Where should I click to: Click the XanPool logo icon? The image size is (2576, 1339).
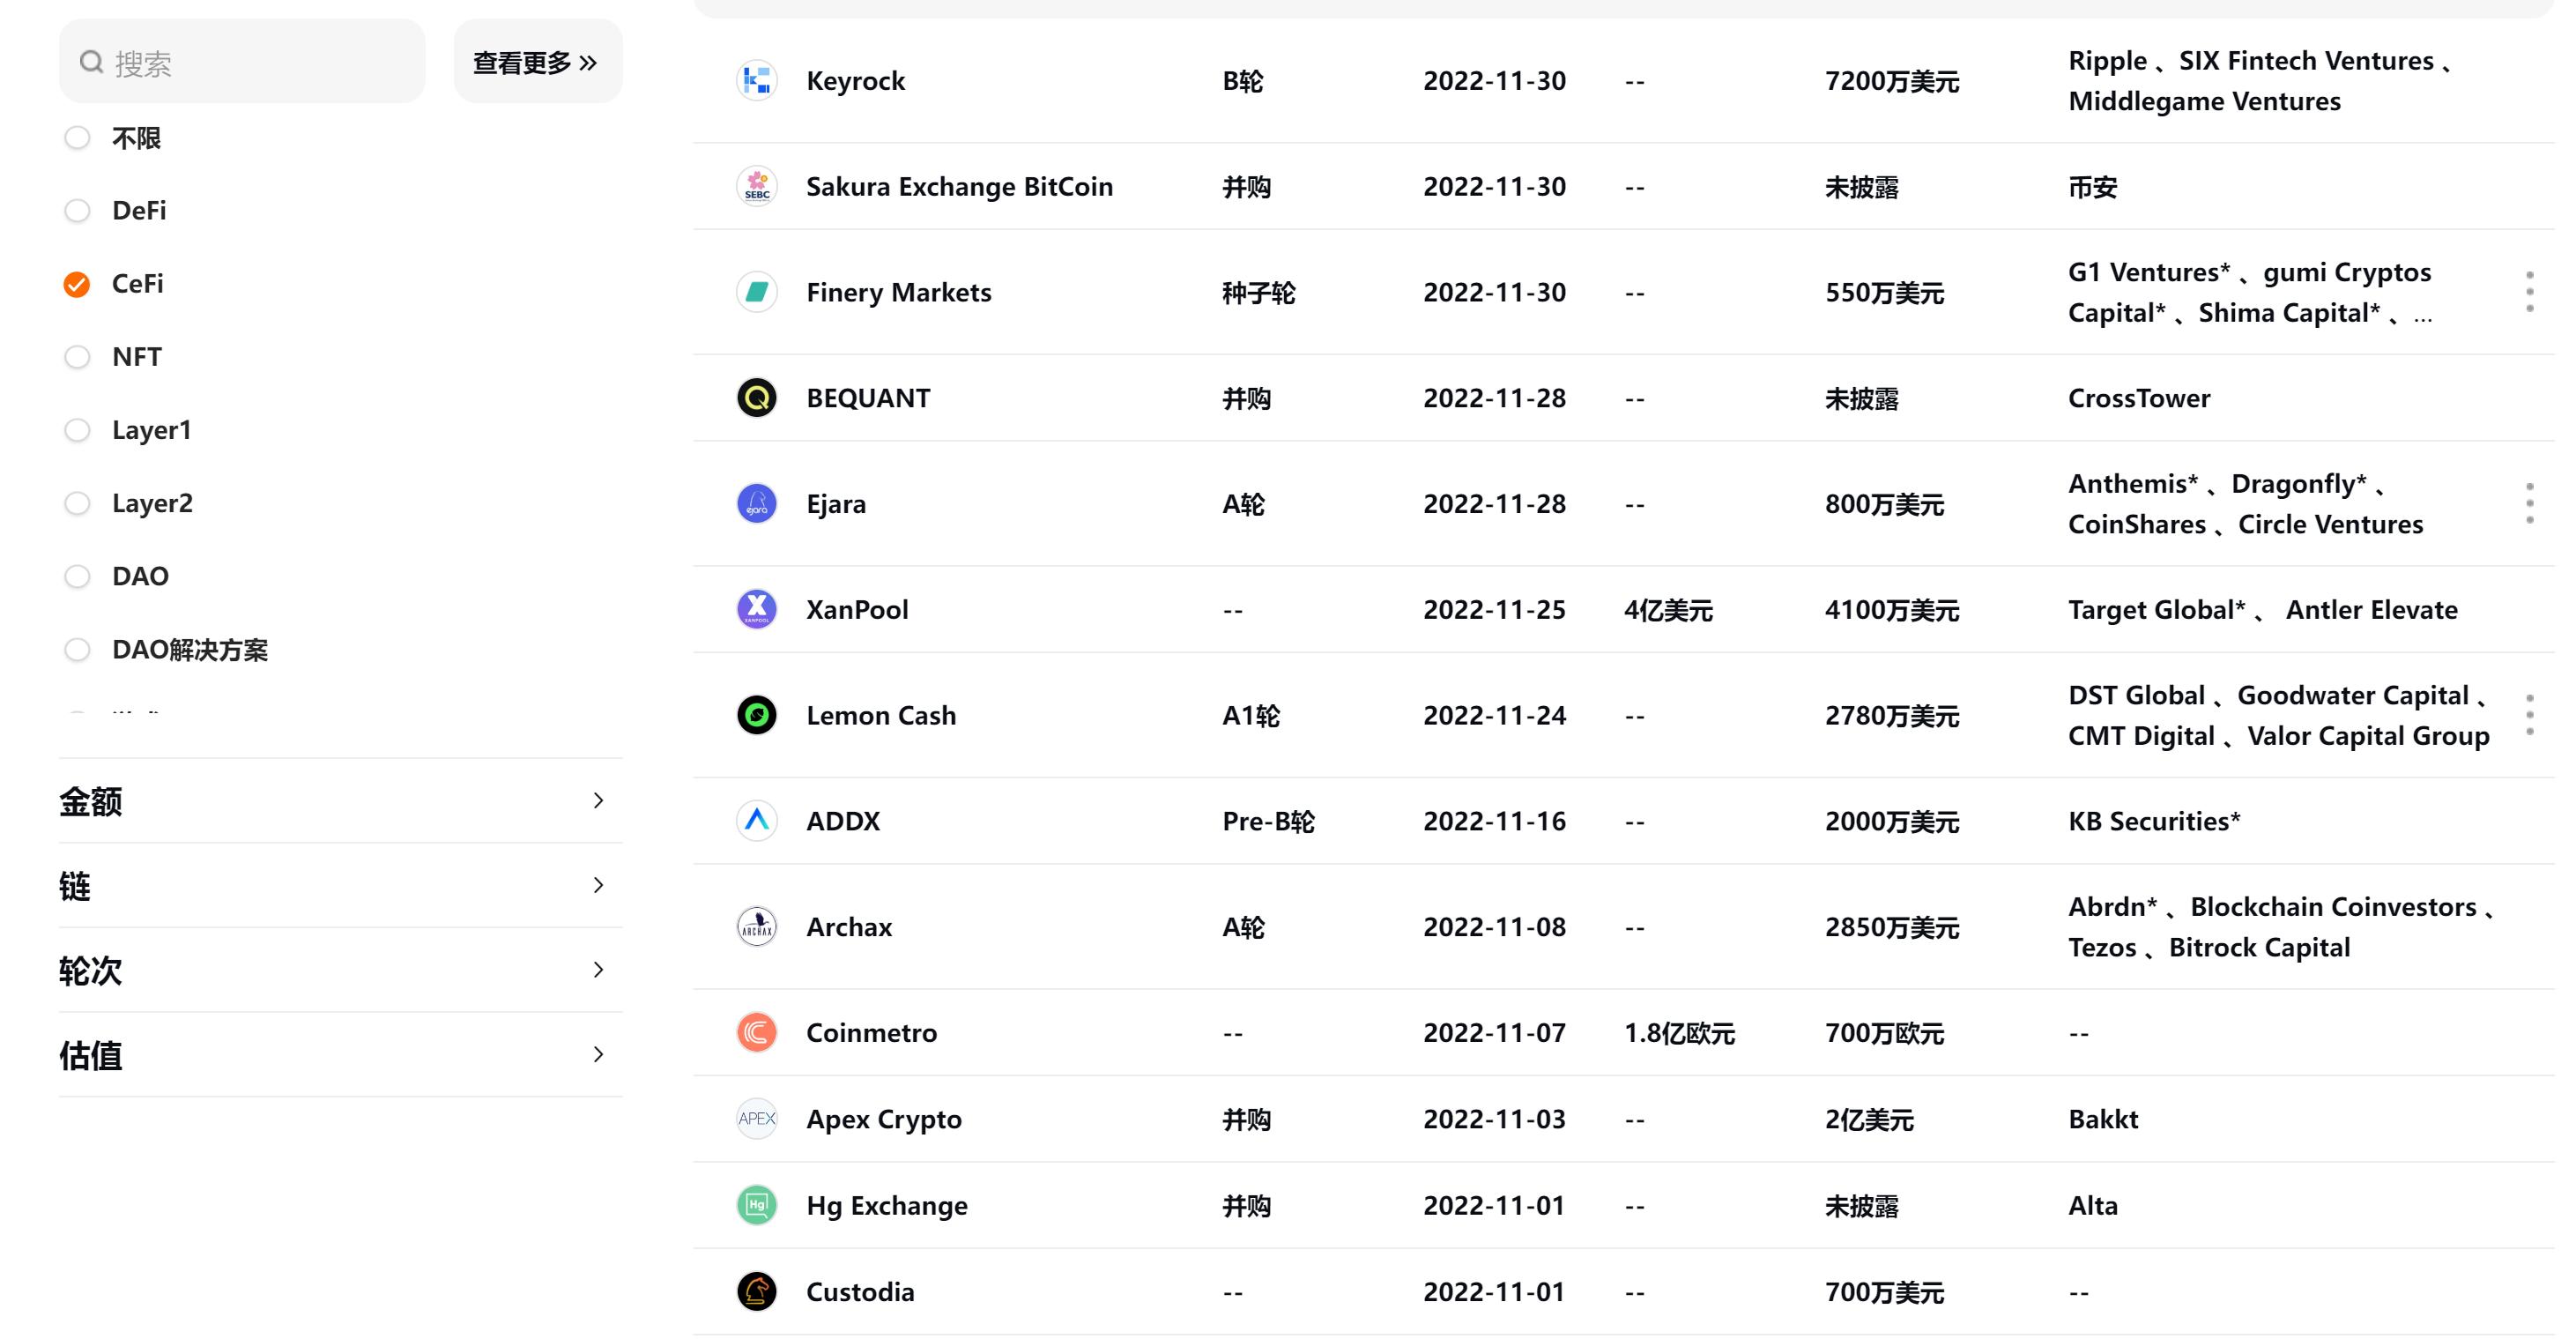pos(757,609)
